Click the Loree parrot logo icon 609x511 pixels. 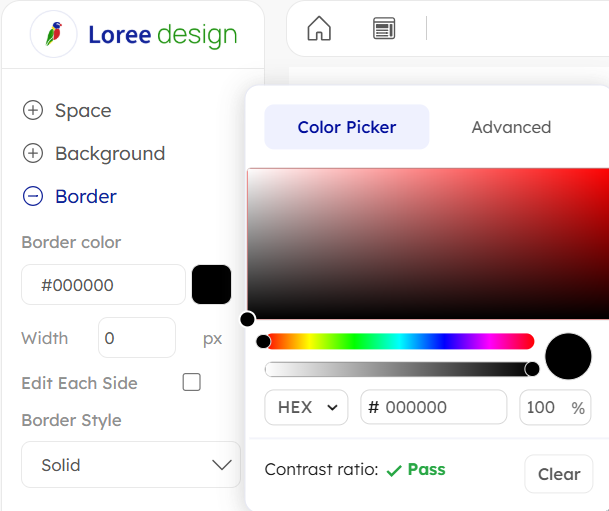54,35
